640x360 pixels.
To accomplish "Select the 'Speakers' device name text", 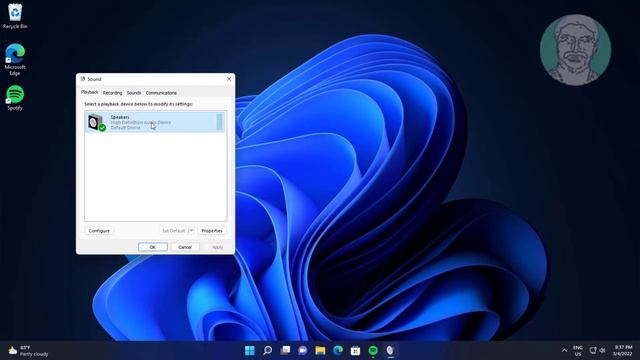I will click(120, 117).
